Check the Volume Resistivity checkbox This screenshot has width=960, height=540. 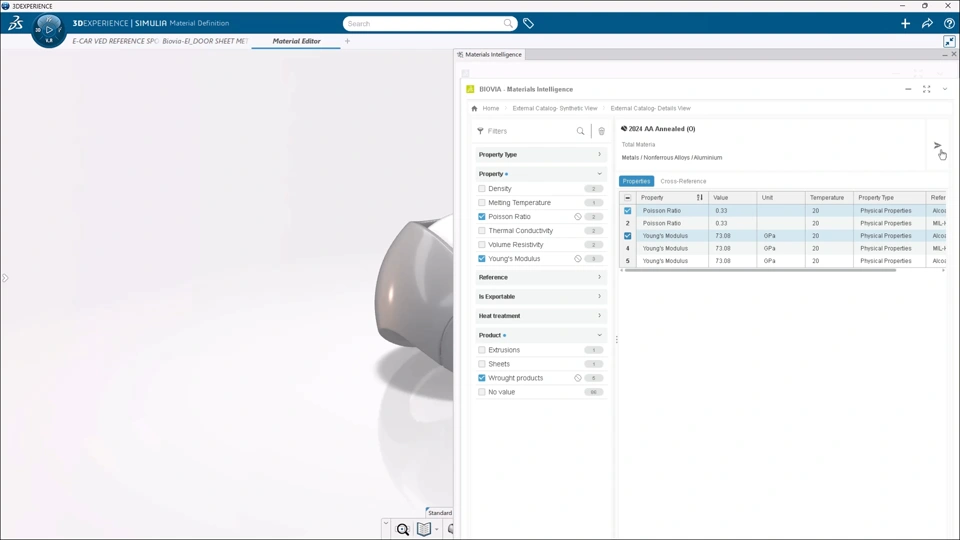[x=482, y=245]
